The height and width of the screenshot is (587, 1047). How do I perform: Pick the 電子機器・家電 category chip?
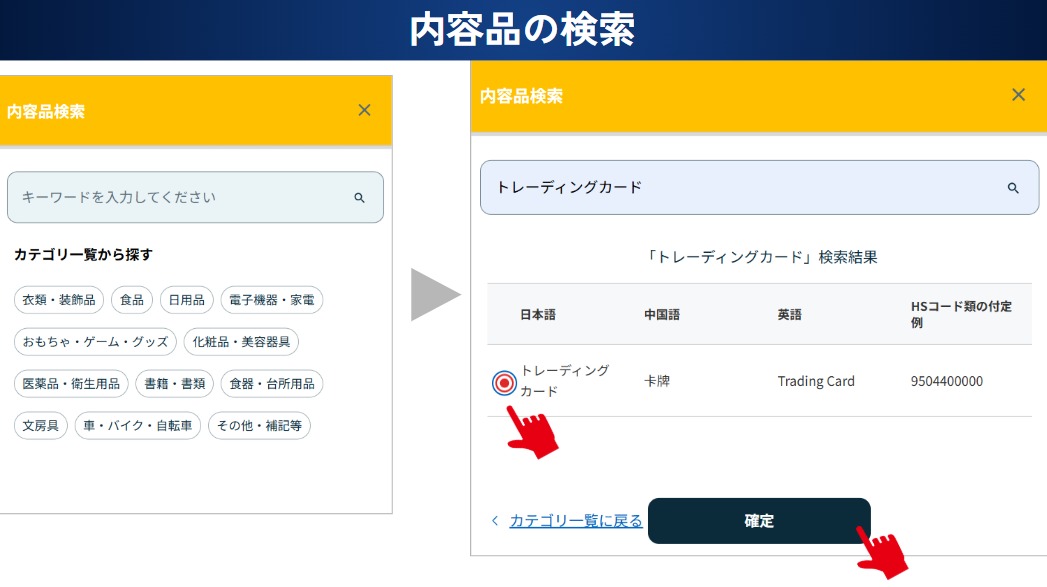(x=271, y=299)
